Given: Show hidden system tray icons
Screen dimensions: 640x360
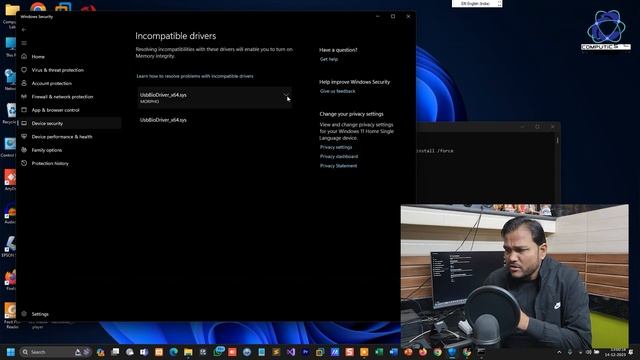Looking at the screenshot, I should point(559,352).
